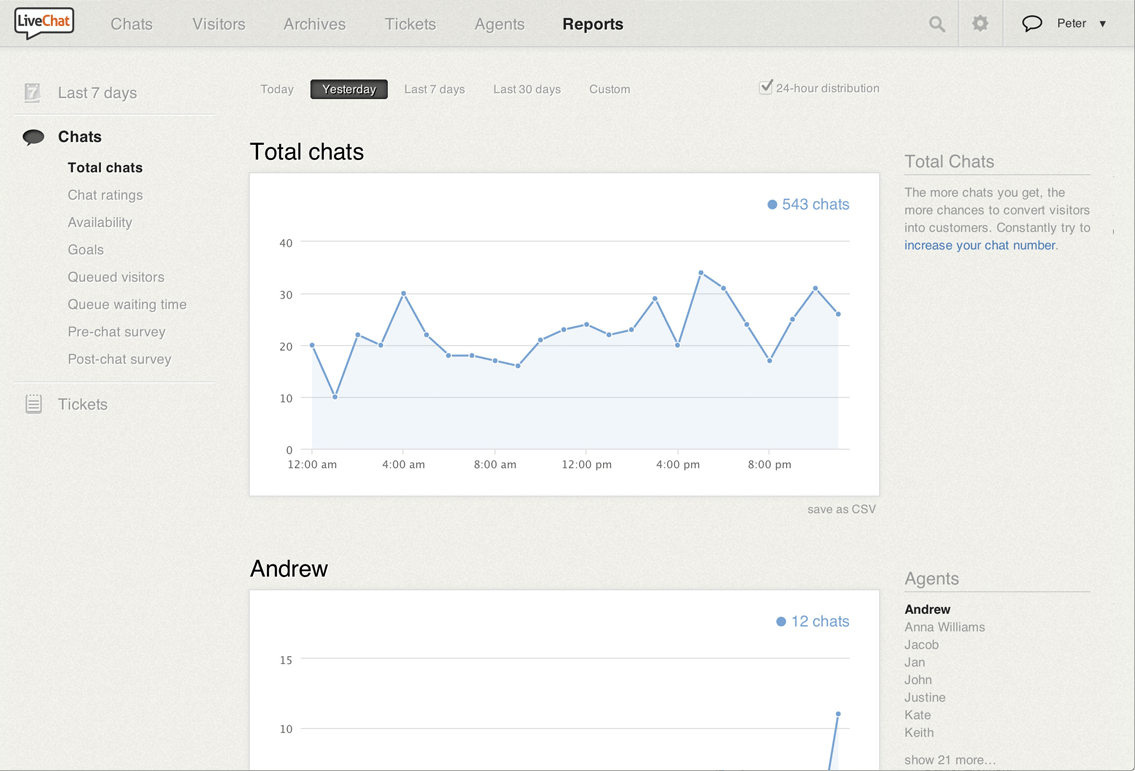Click the speech bubble icon beside Peter
Screen dimensions: 1135x771
click(1032, 23)
